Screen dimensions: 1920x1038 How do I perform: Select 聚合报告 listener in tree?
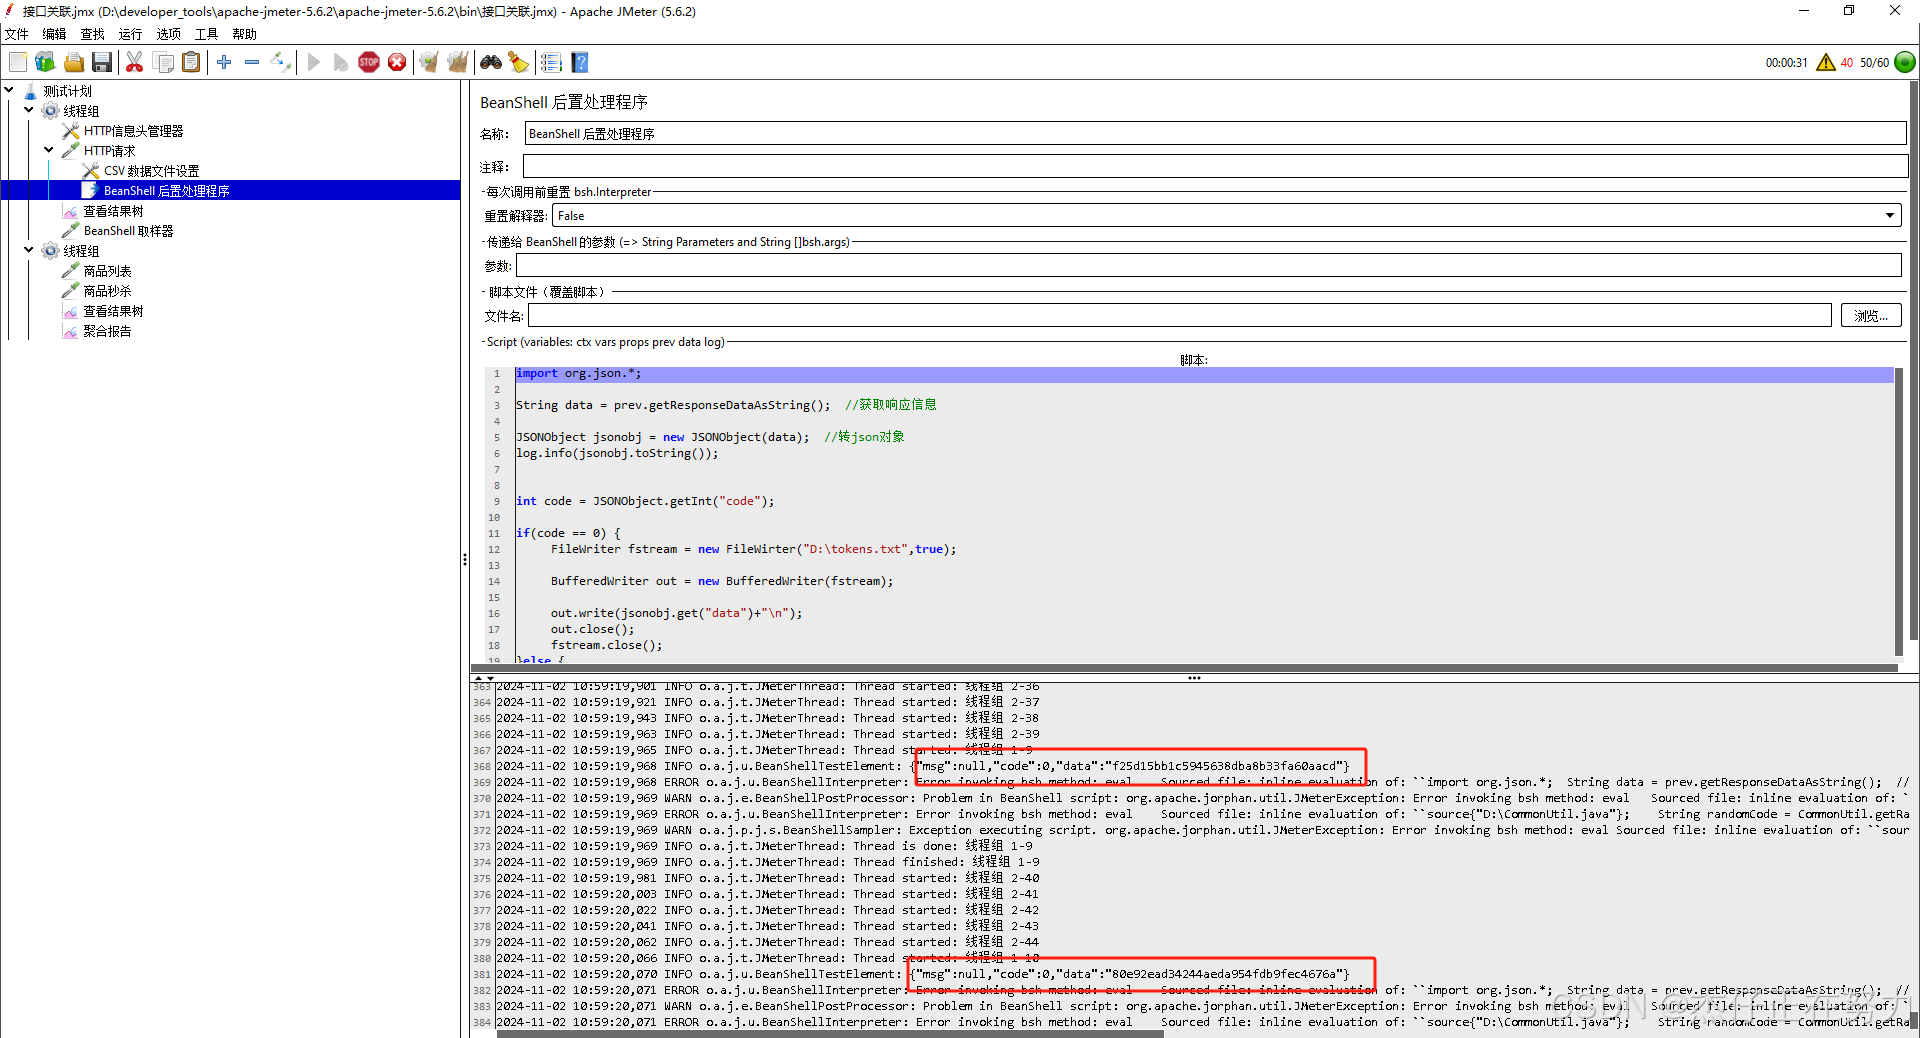coord(107,331)
